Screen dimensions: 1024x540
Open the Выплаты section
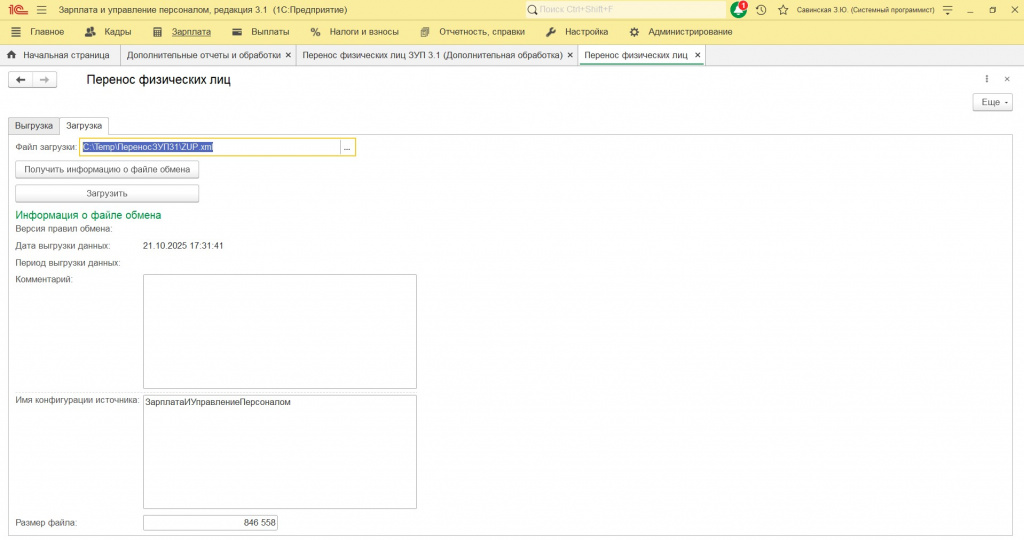(x=261, y=31)
